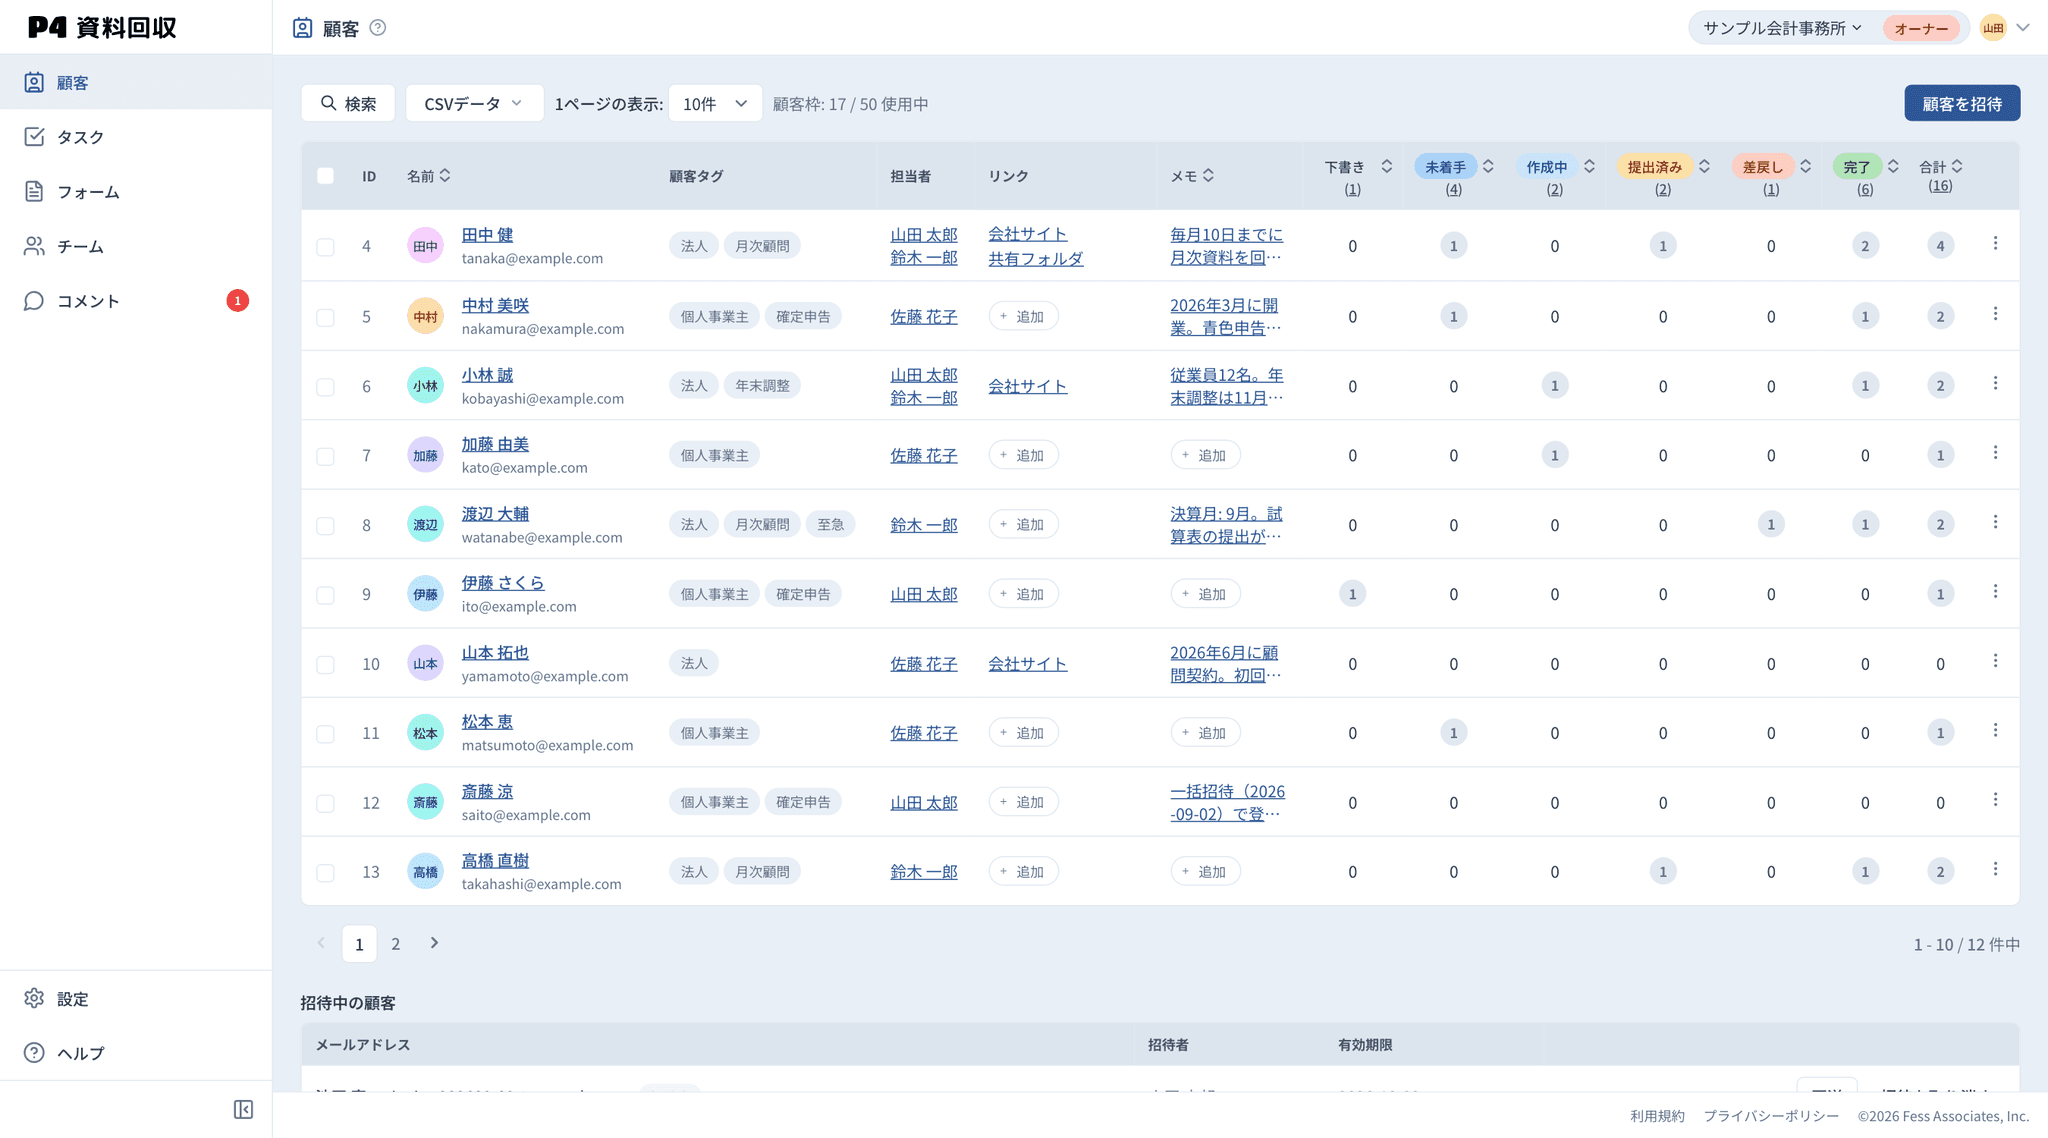Sort by 名前 column arrows
The width and height of the screenshot is (2048, 1138).
click(445, 175)
